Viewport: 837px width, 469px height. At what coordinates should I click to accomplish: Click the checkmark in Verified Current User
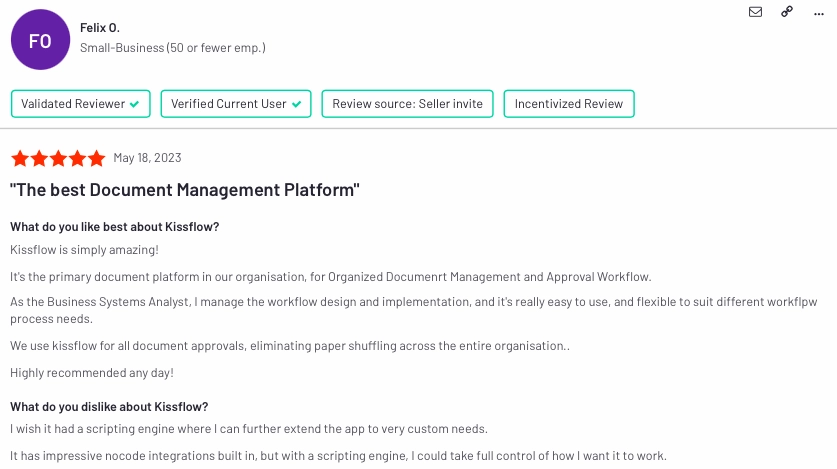point(296,104)
